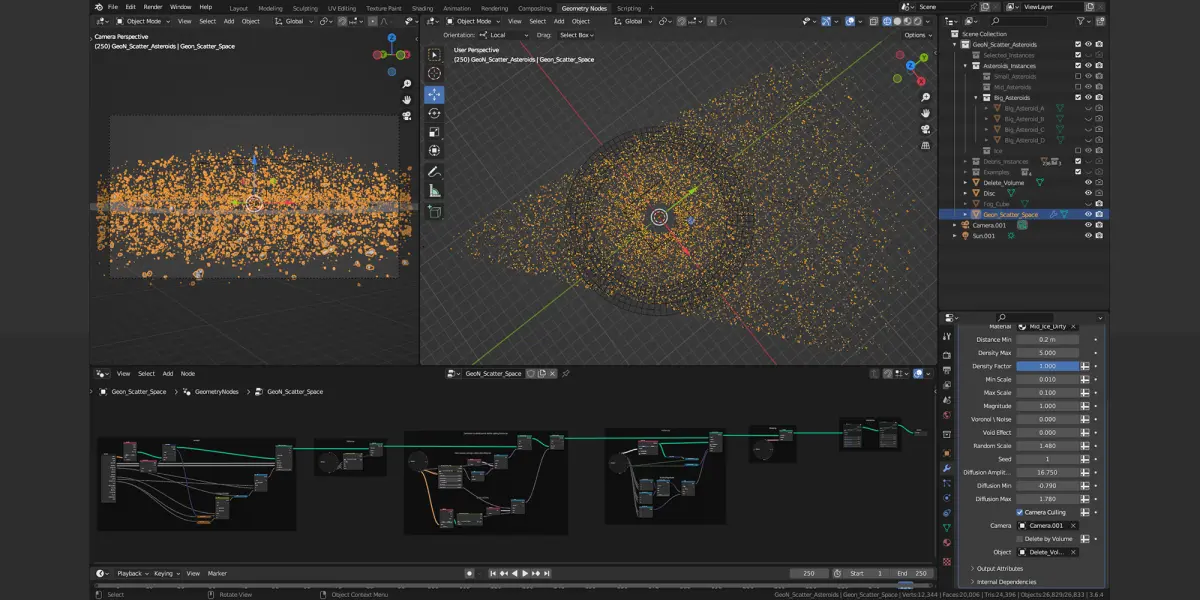Click the Density Factor value slider
Image resolution: width=1200 pixels, height=600 pixels.
(x=1048, y=366)
